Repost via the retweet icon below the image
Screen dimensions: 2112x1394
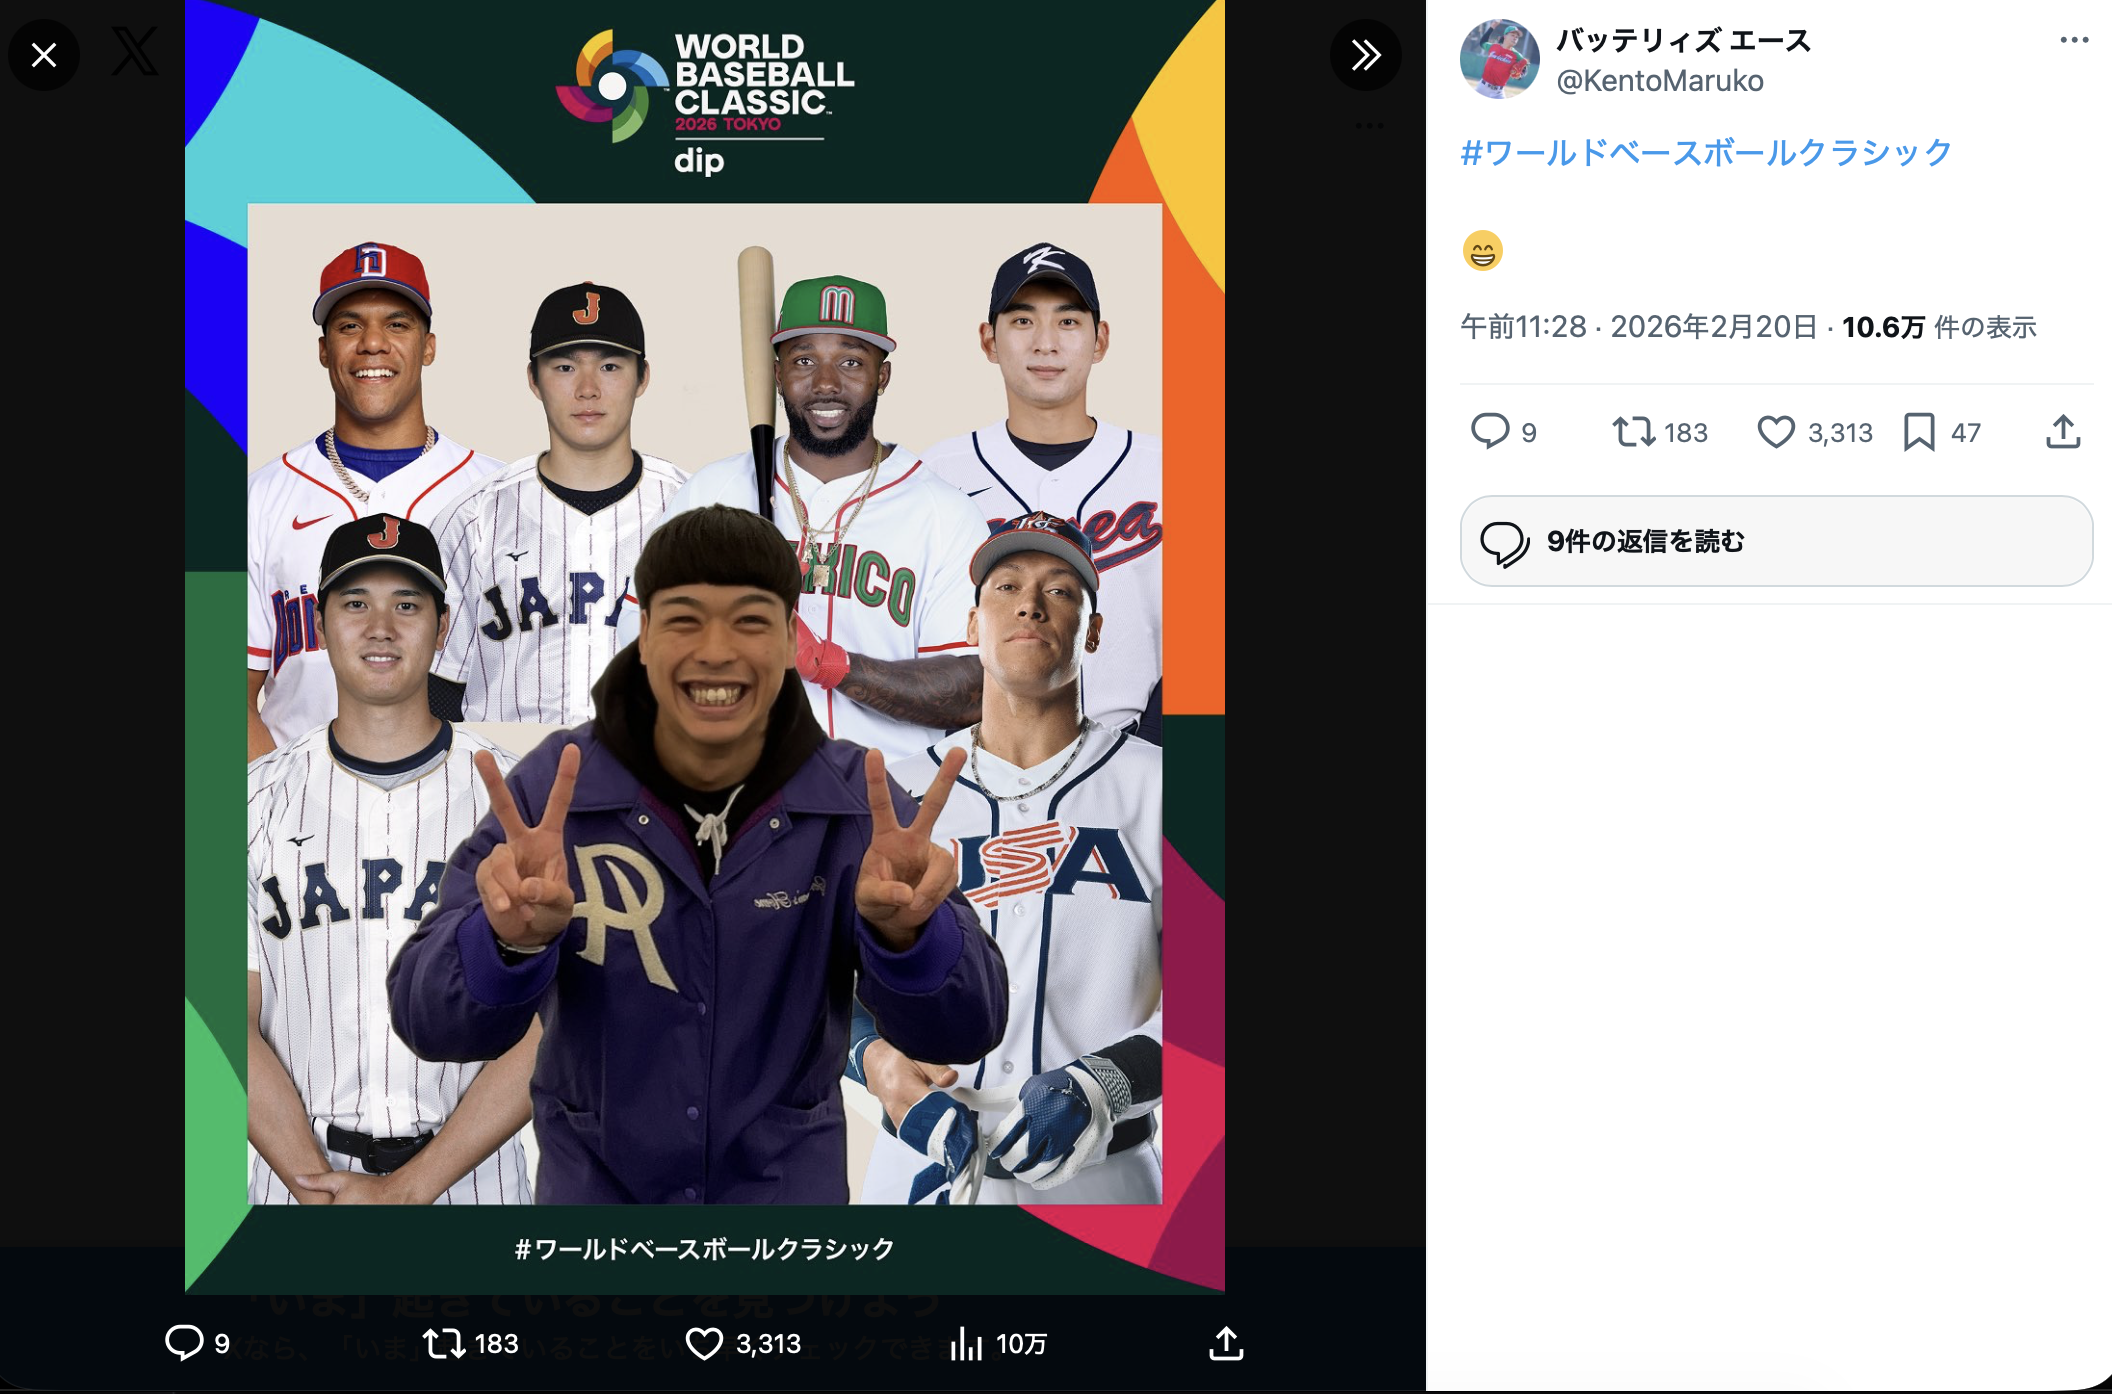click(444, 1343)
